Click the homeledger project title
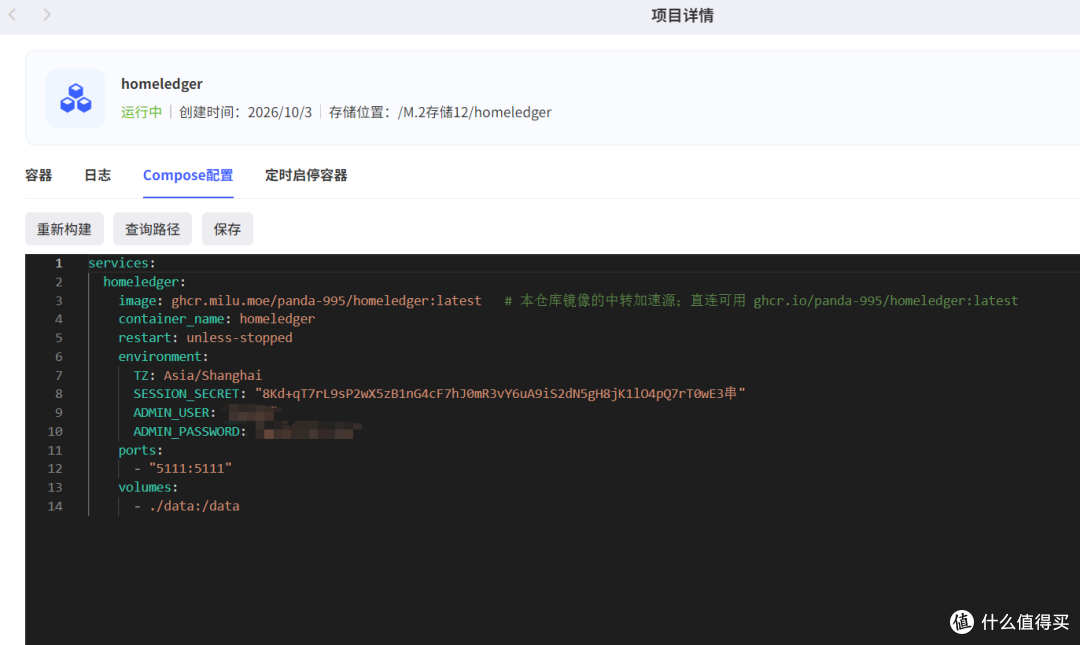The height and width of the screenshot is (645, 1080). point(162,83)
